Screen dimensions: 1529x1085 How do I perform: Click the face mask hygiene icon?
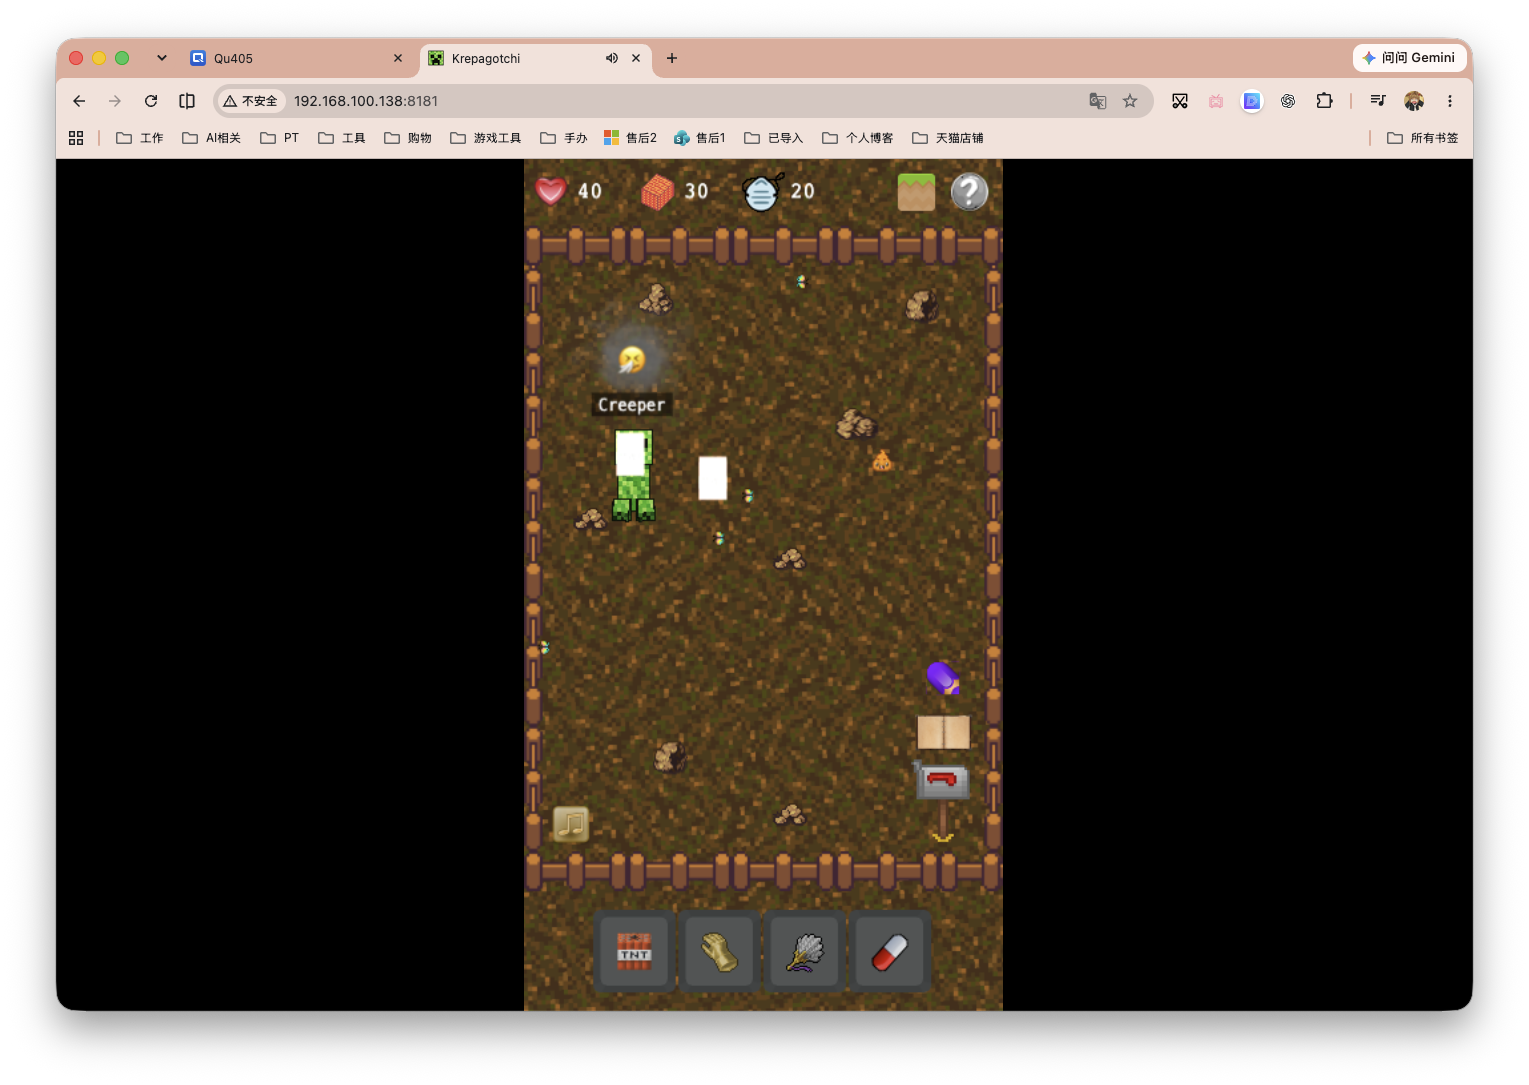click(x=762, y=191)
